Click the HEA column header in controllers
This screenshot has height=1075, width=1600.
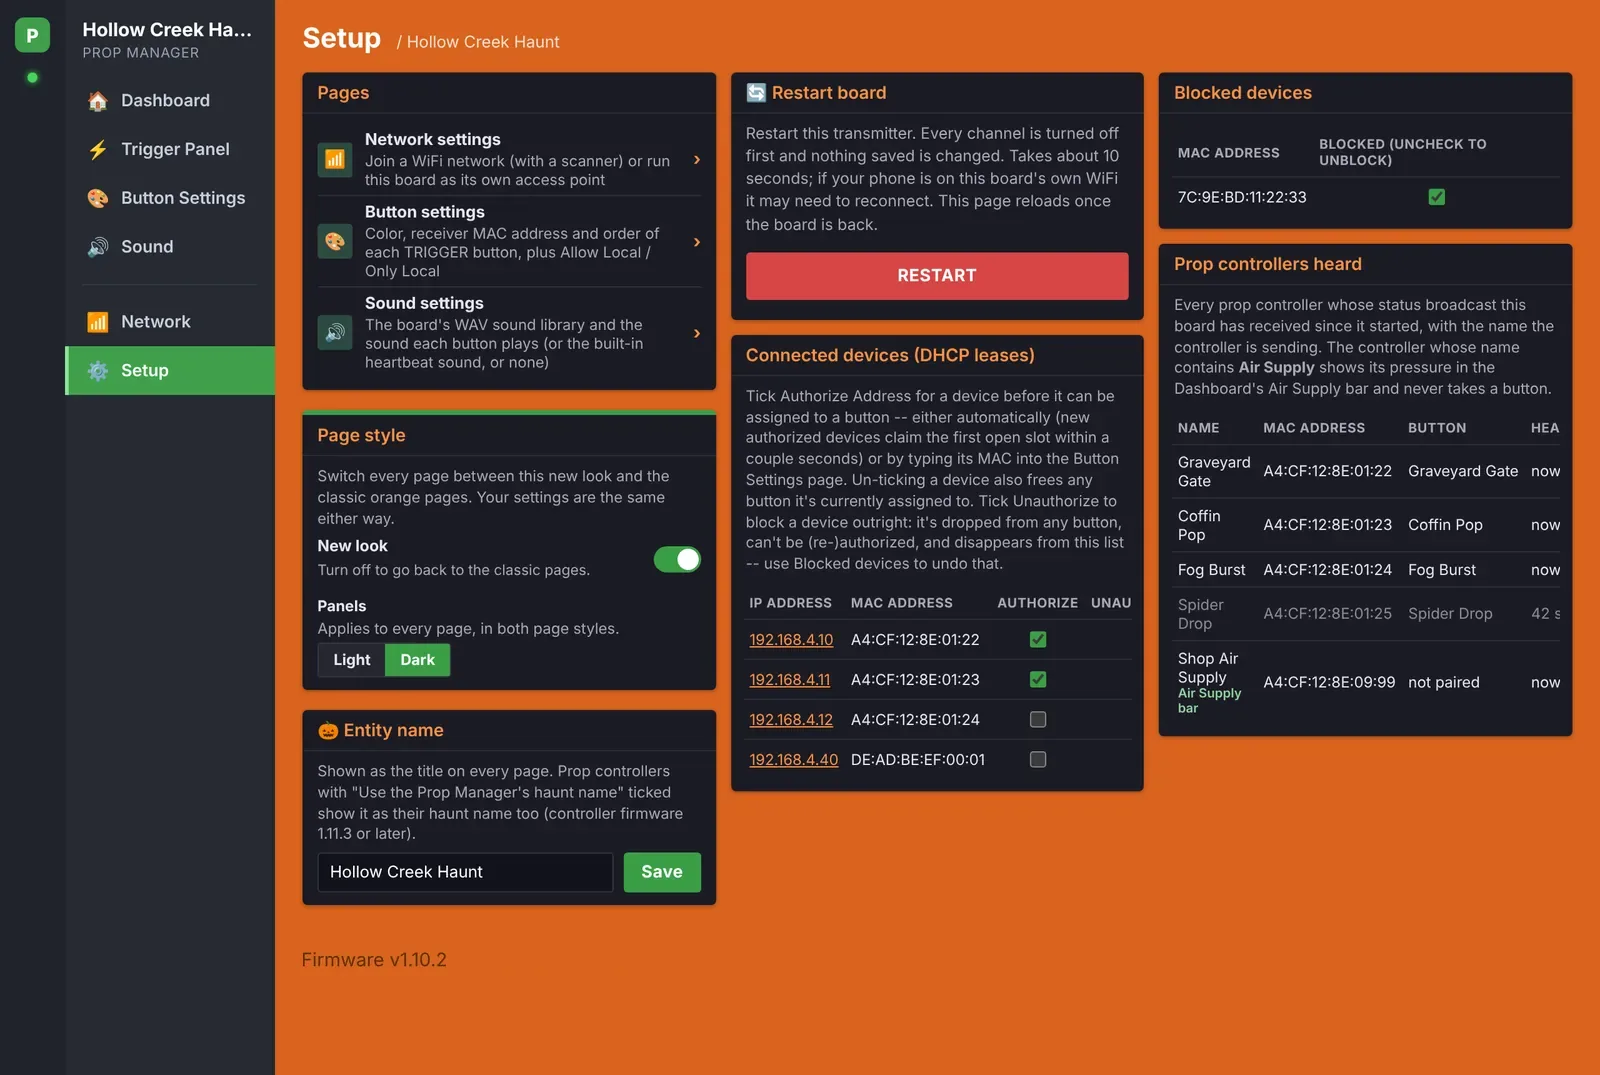[x=1545, y=428]
